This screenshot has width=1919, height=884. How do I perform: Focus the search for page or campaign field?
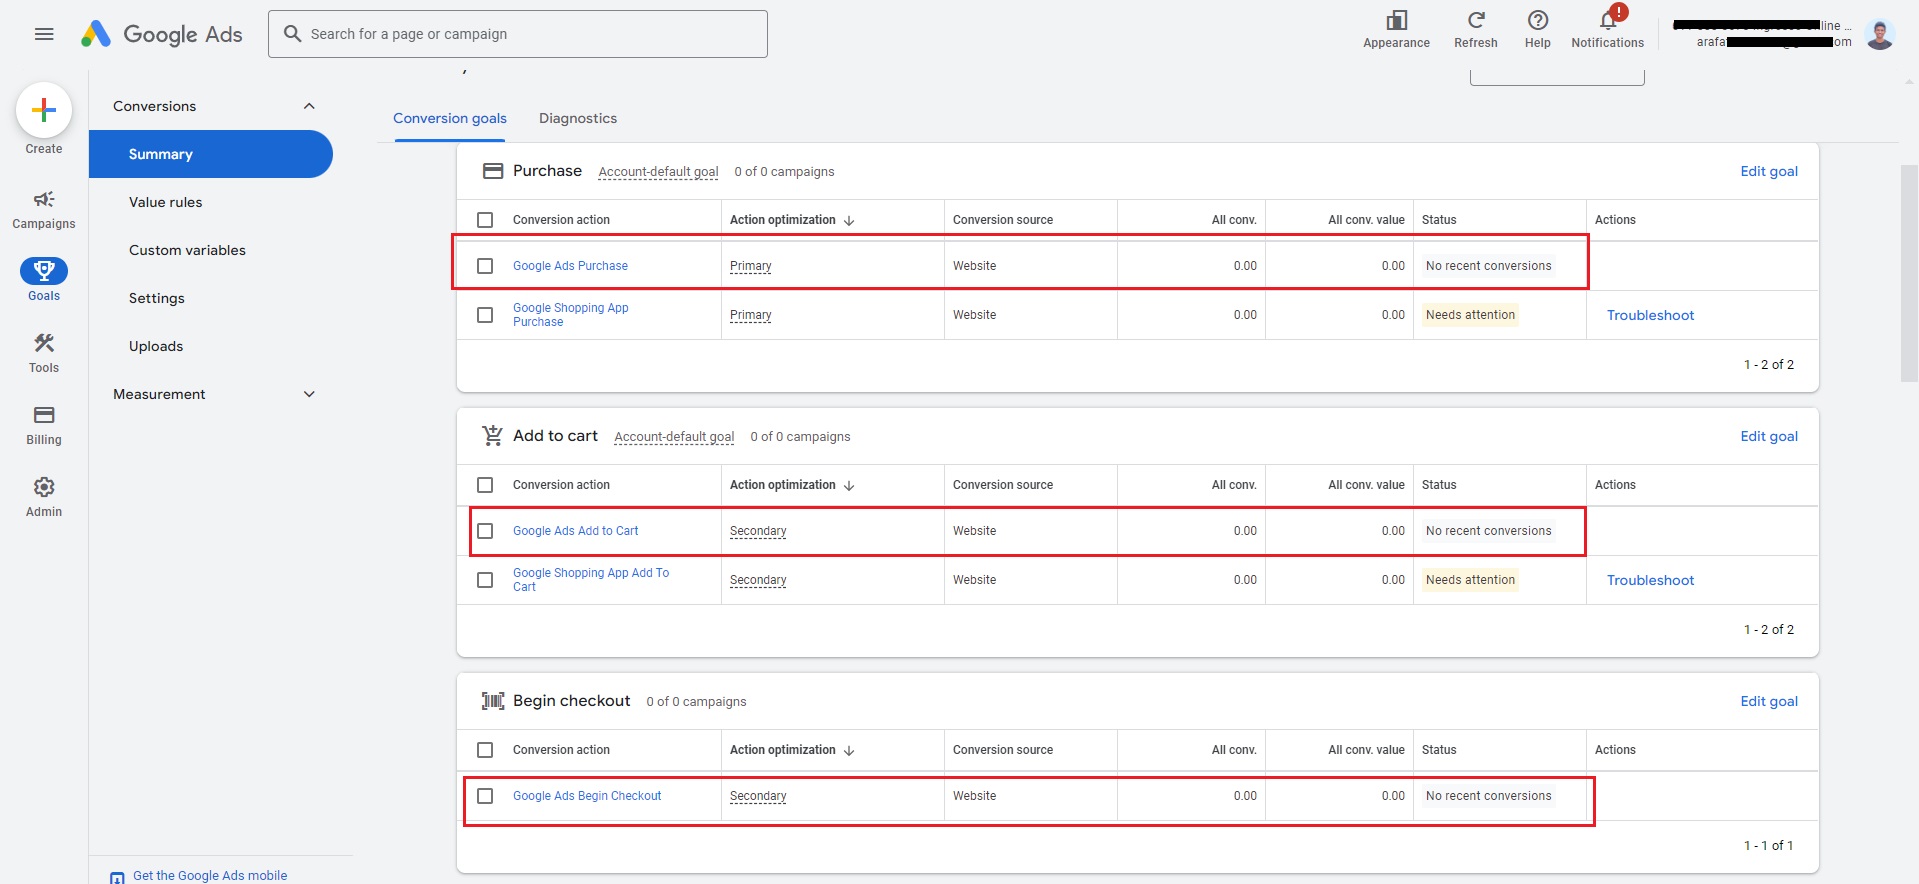point(518,34)
